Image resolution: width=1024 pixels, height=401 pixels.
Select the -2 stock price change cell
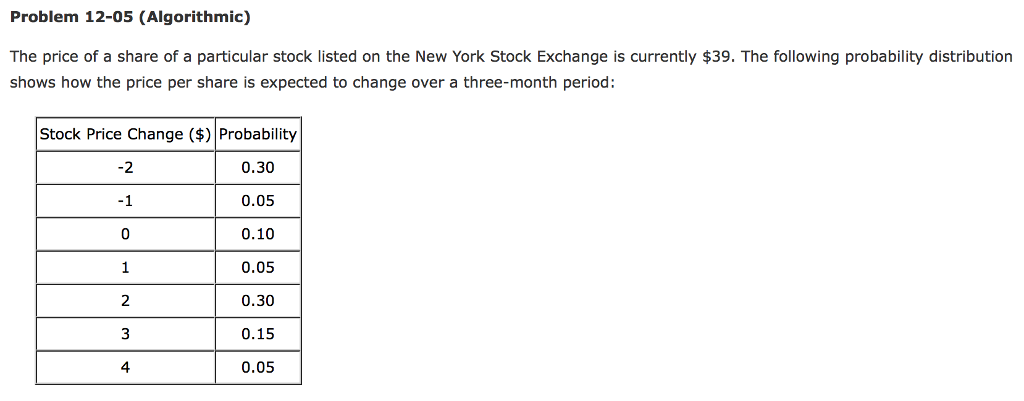point(125,168)
